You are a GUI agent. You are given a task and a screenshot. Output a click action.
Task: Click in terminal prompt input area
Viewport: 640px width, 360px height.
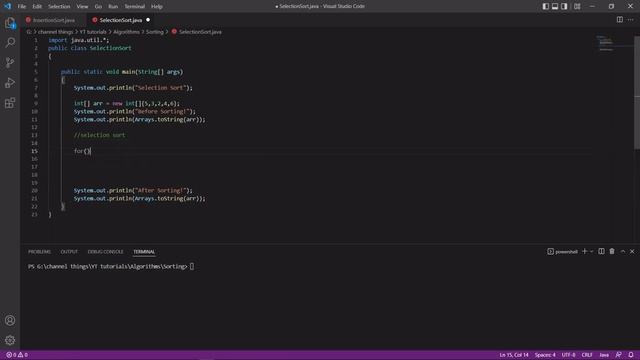tap(192, 267)
